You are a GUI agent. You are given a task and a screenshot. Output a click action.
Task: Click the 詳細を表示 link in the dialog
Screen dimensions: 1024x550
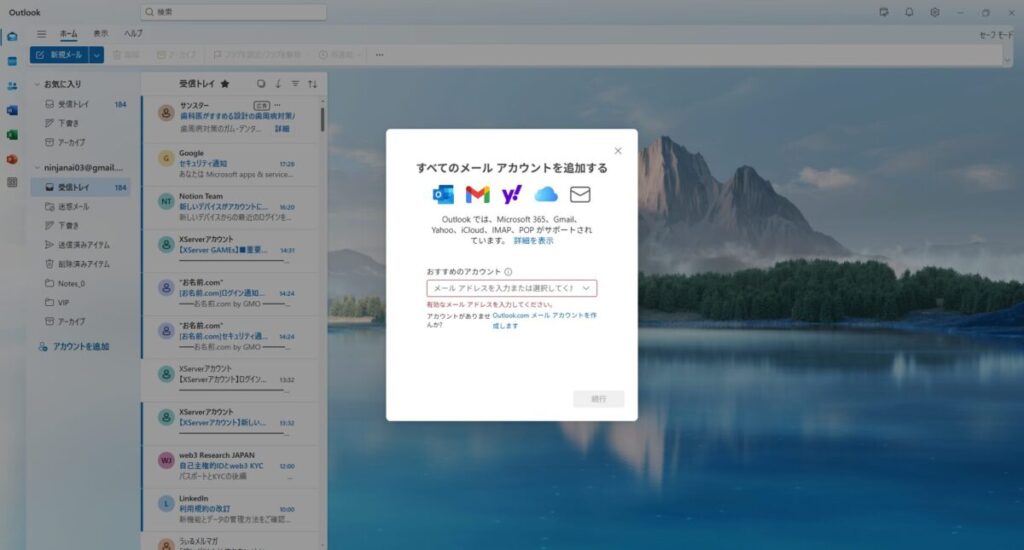coord(533,241)
